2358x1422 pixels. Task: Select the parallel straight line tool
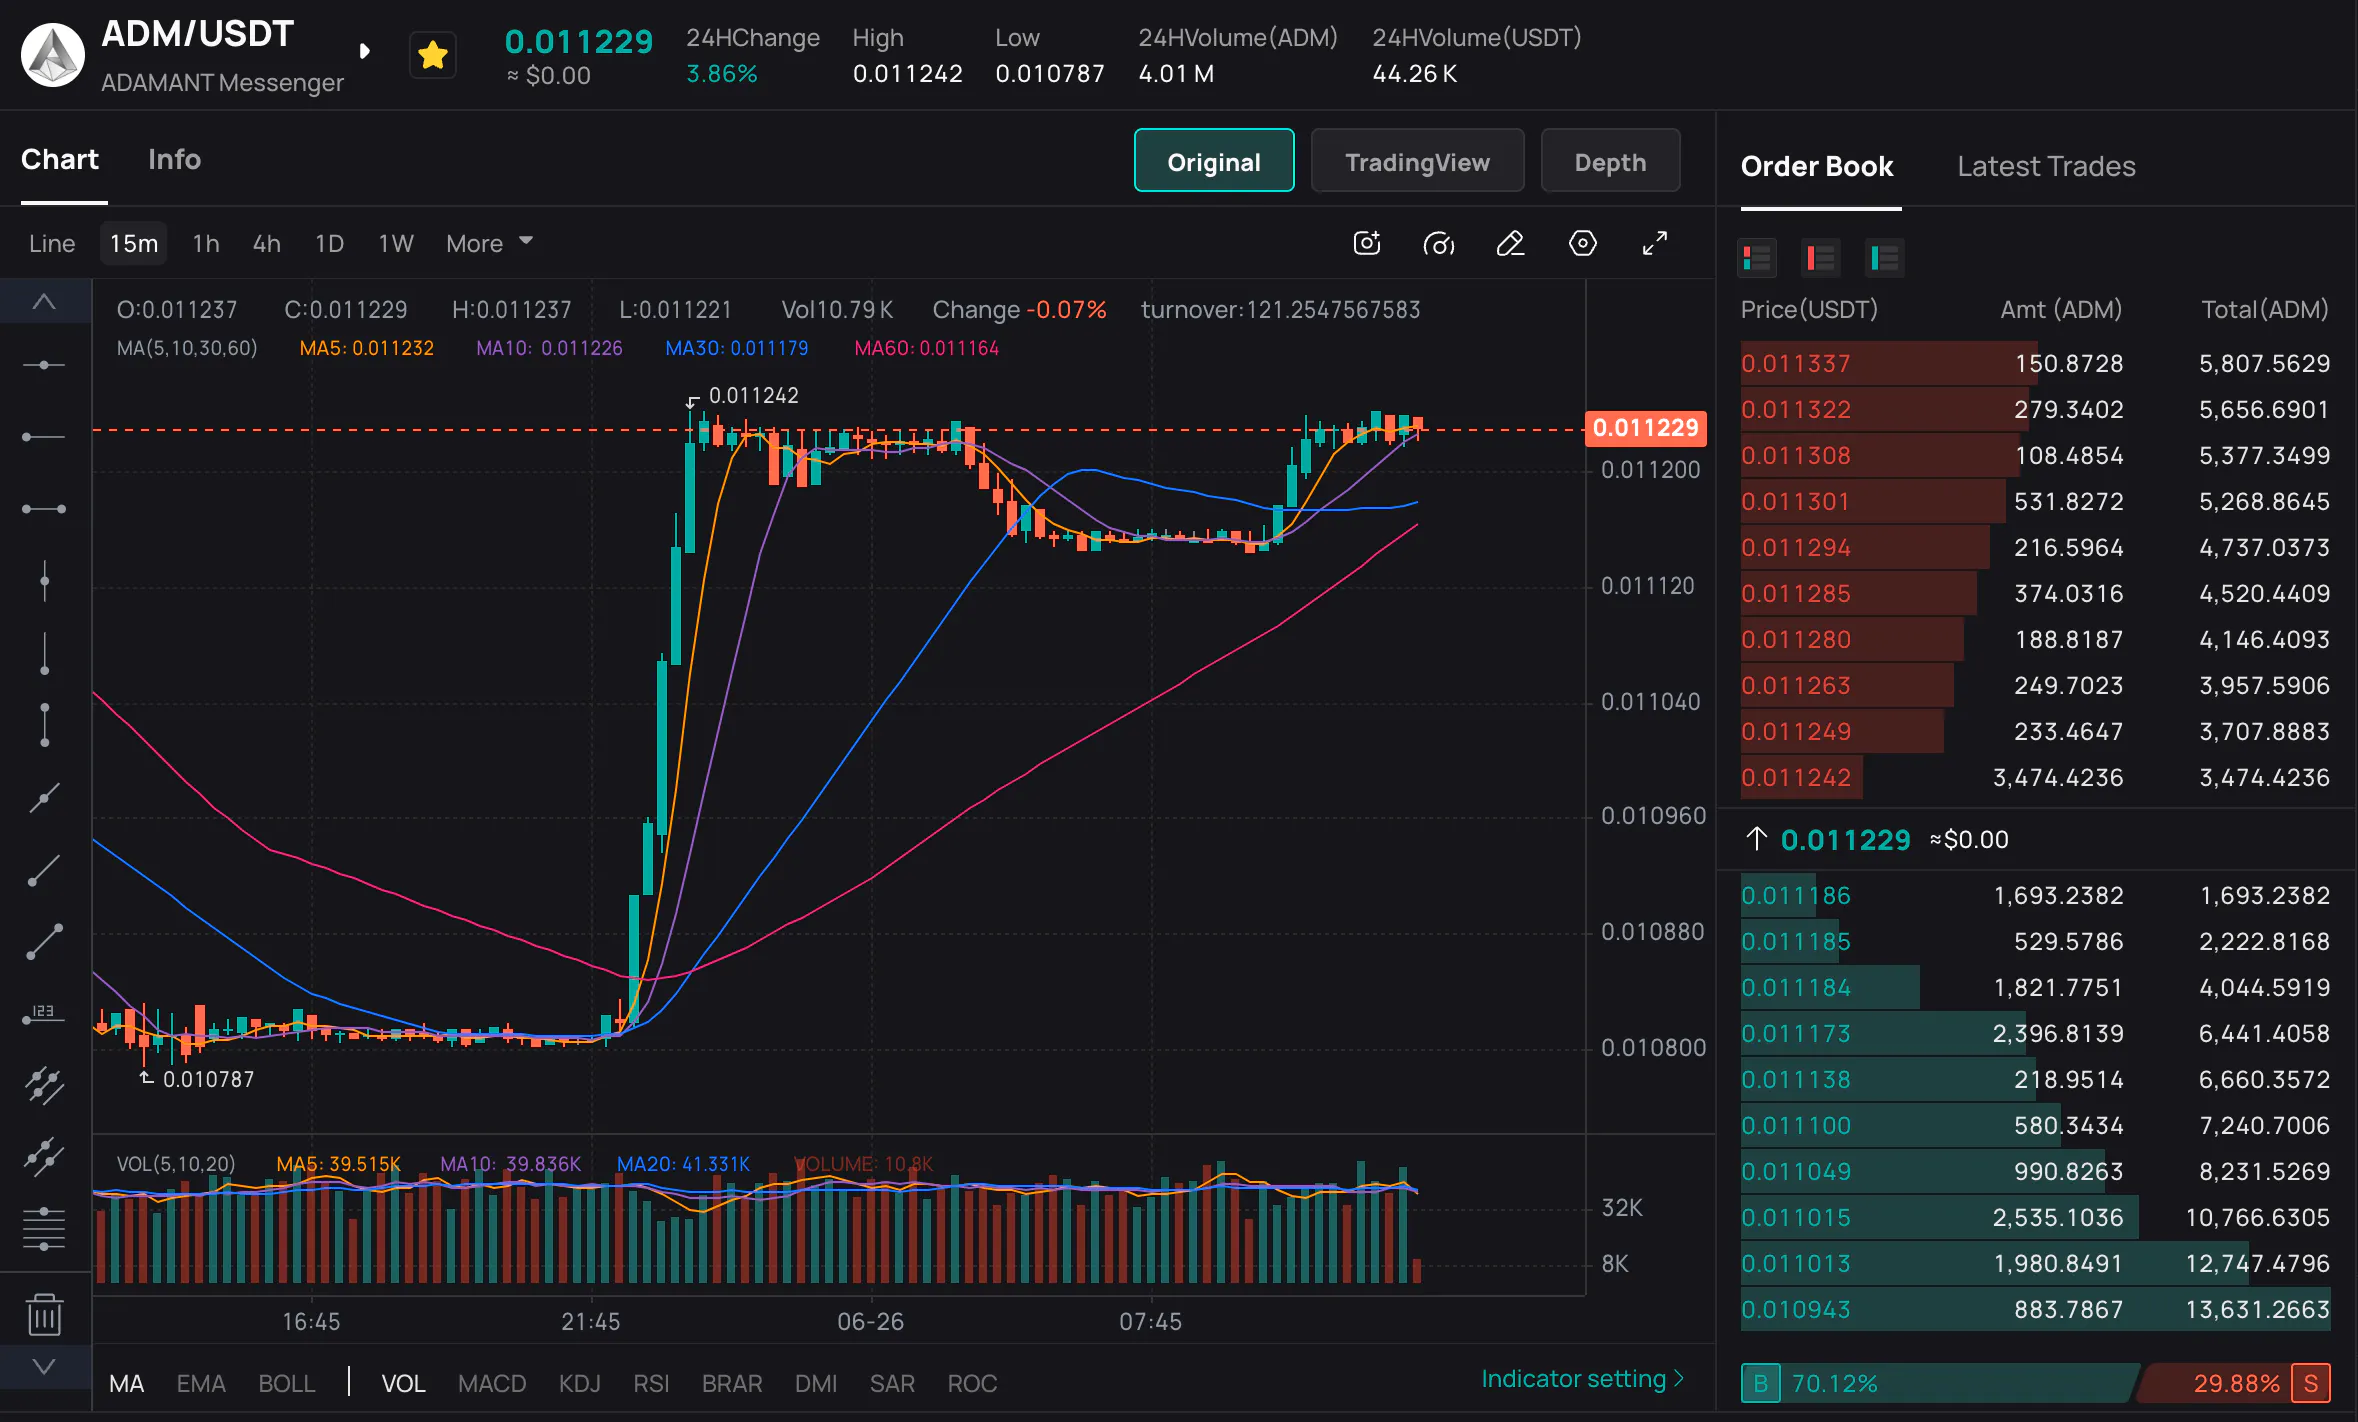[x=44, y=1157]
